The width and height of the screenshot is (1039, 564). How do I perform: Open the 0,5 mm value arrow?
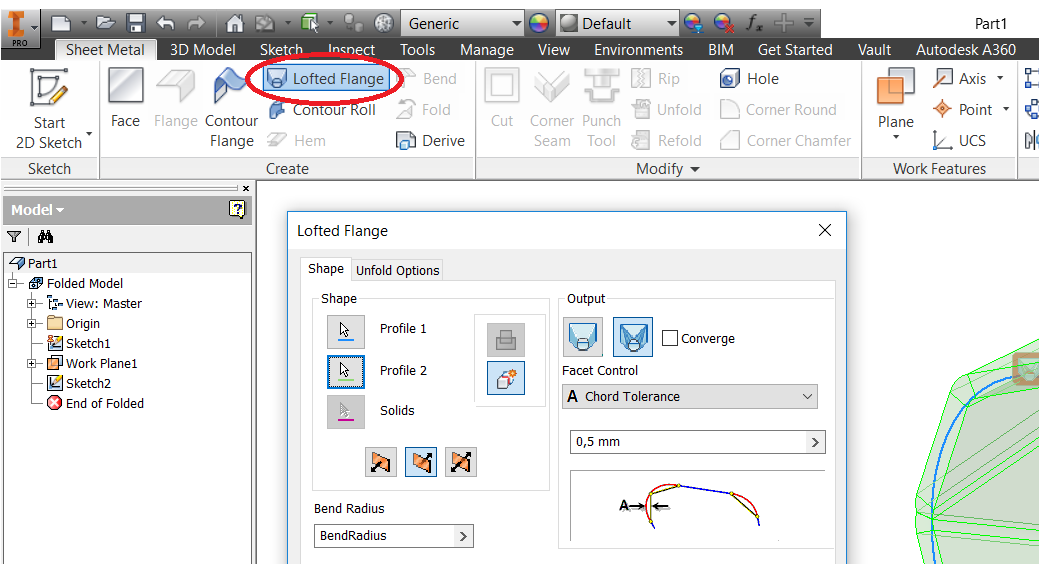[x=815, y=442]
